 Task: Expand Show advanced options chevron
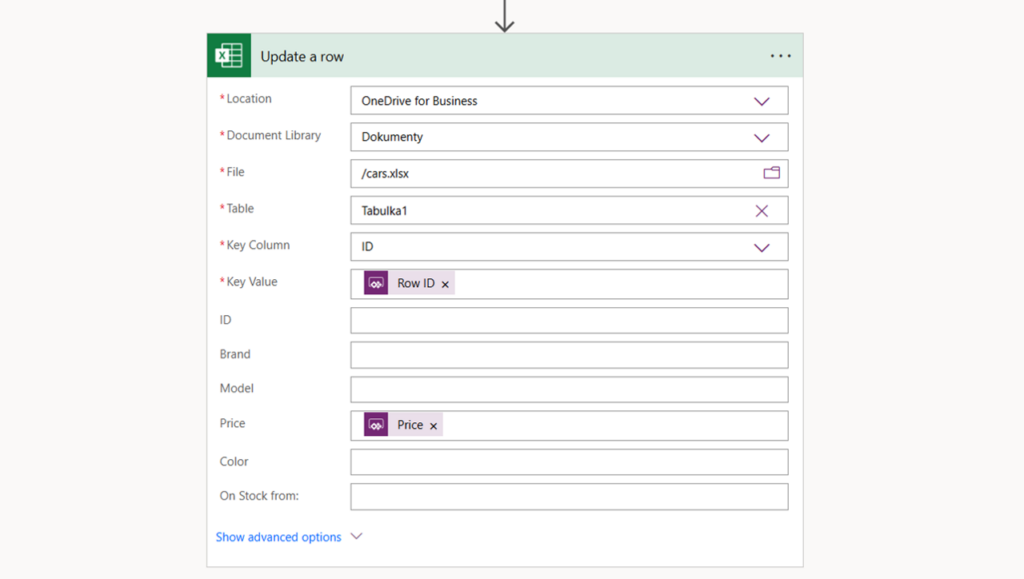click(x=357, y=537)
